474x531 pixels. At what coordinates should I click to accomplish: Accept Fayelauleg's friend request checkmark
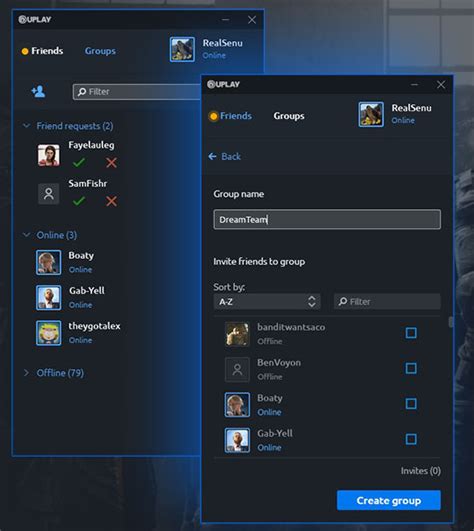point(79,163)
